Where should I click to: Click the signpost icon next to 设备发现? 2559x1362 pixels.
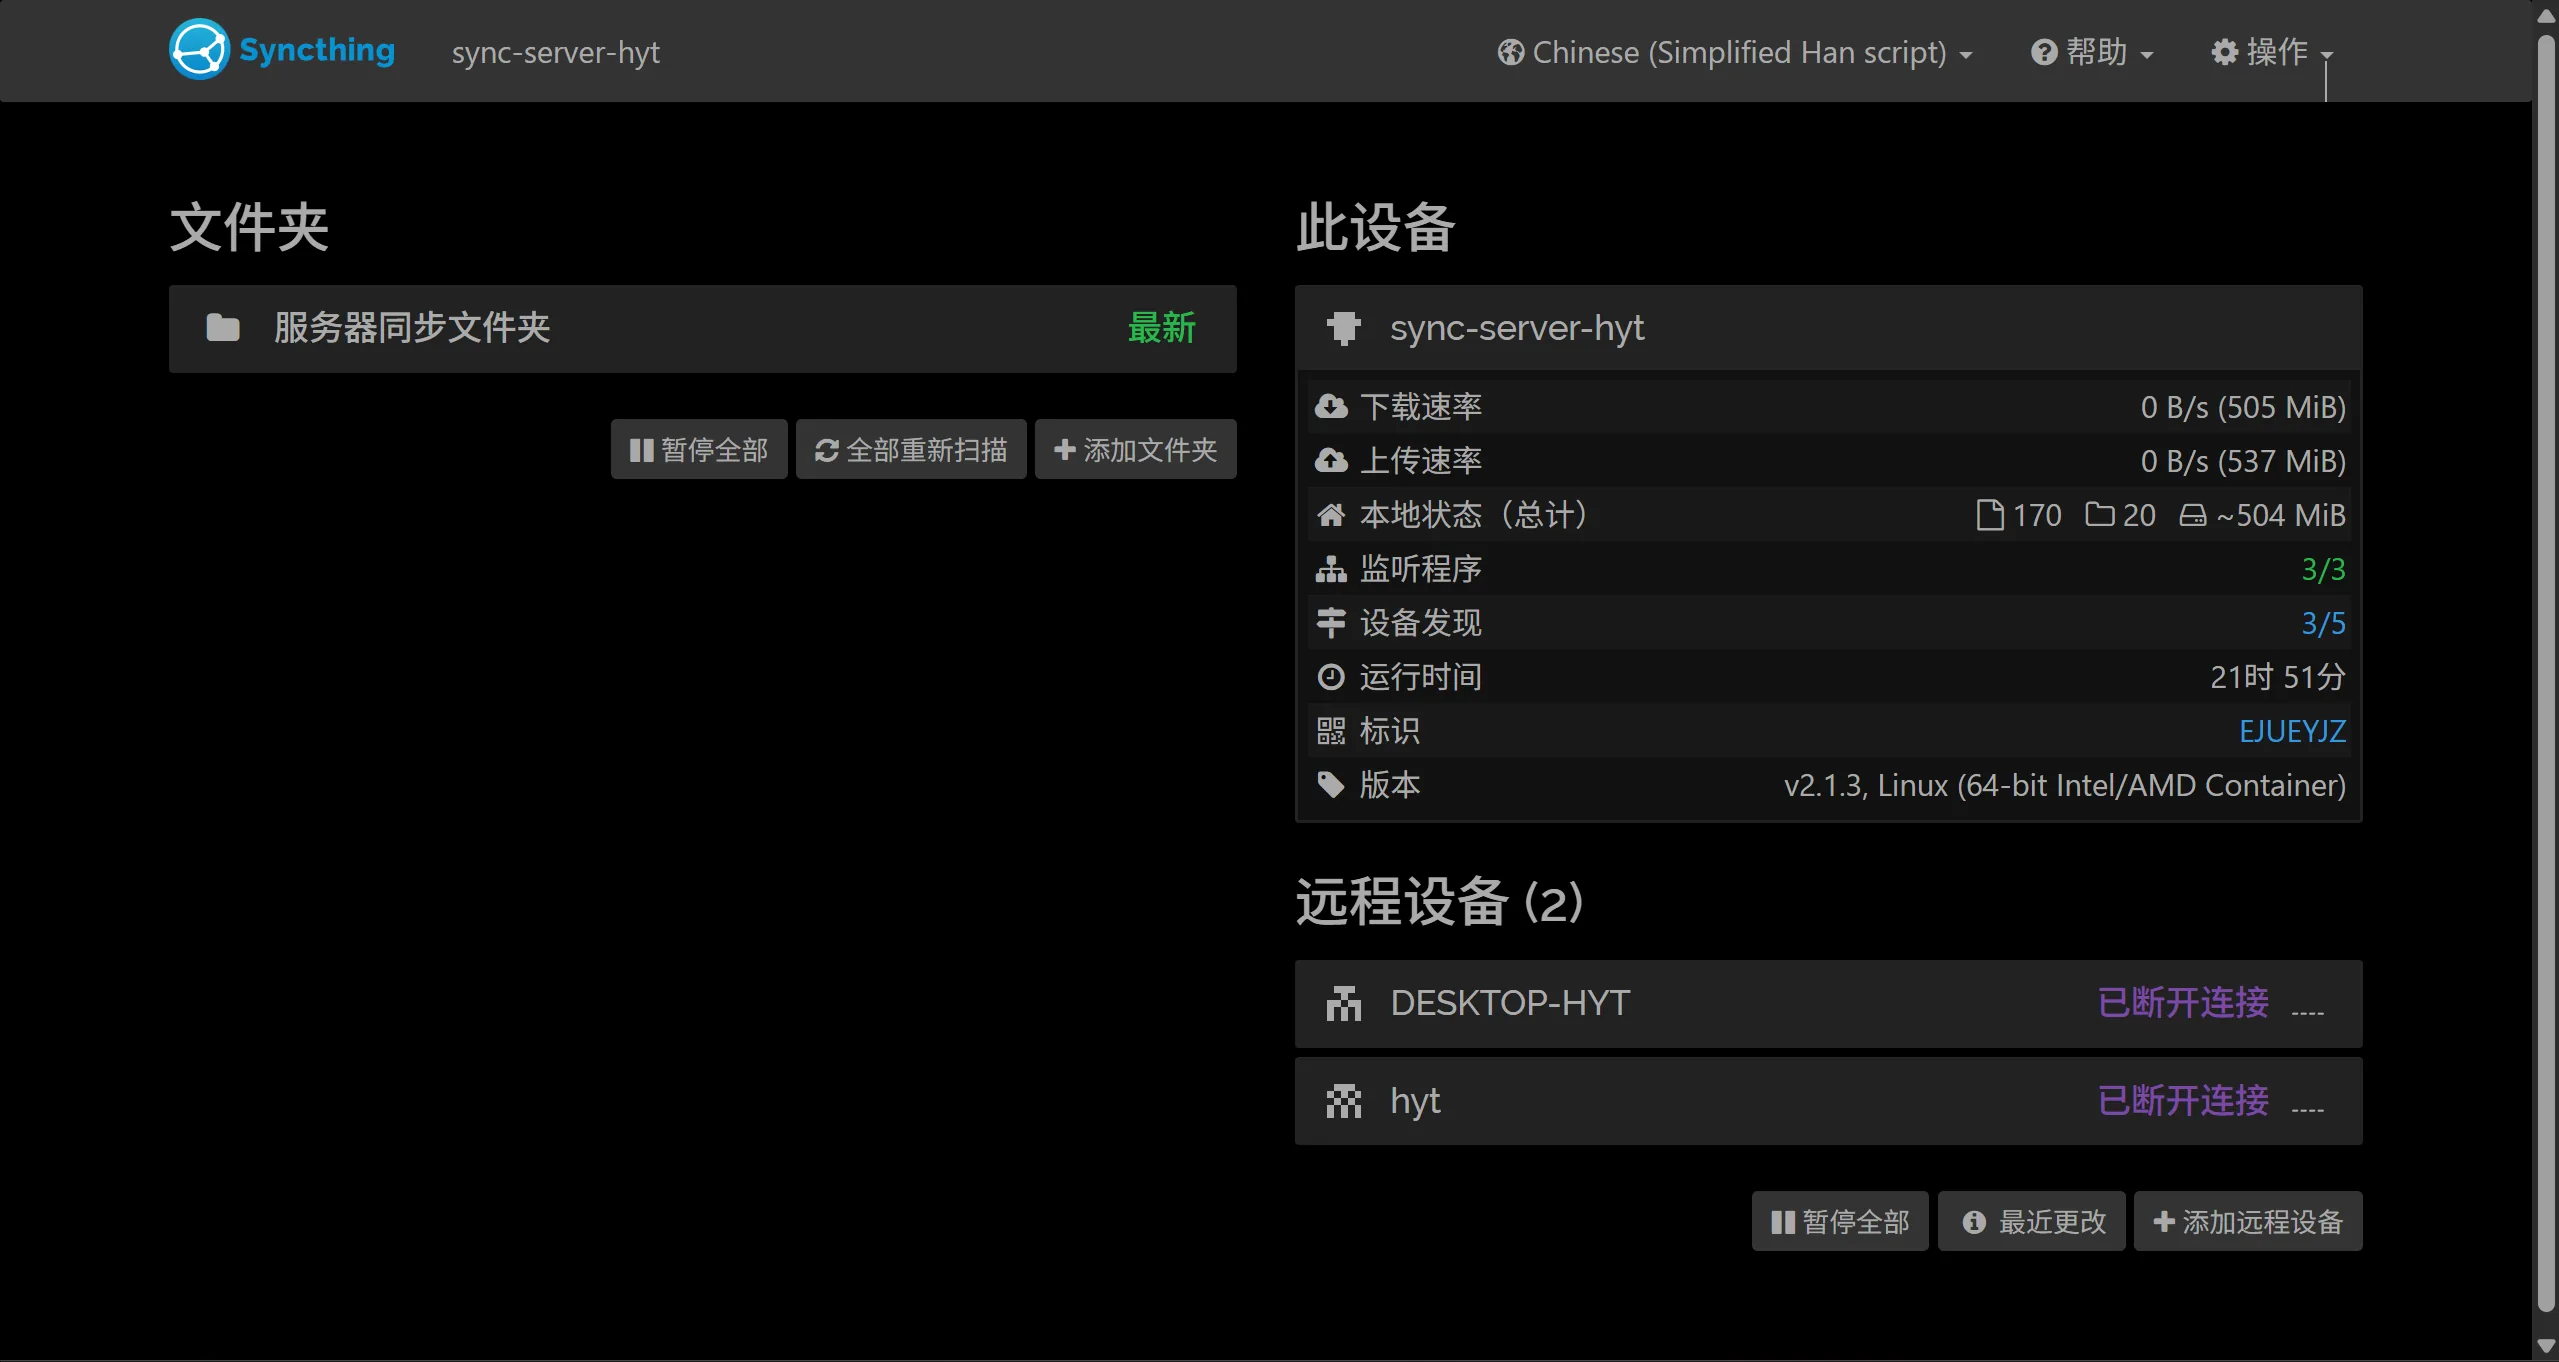point(1331,623)
